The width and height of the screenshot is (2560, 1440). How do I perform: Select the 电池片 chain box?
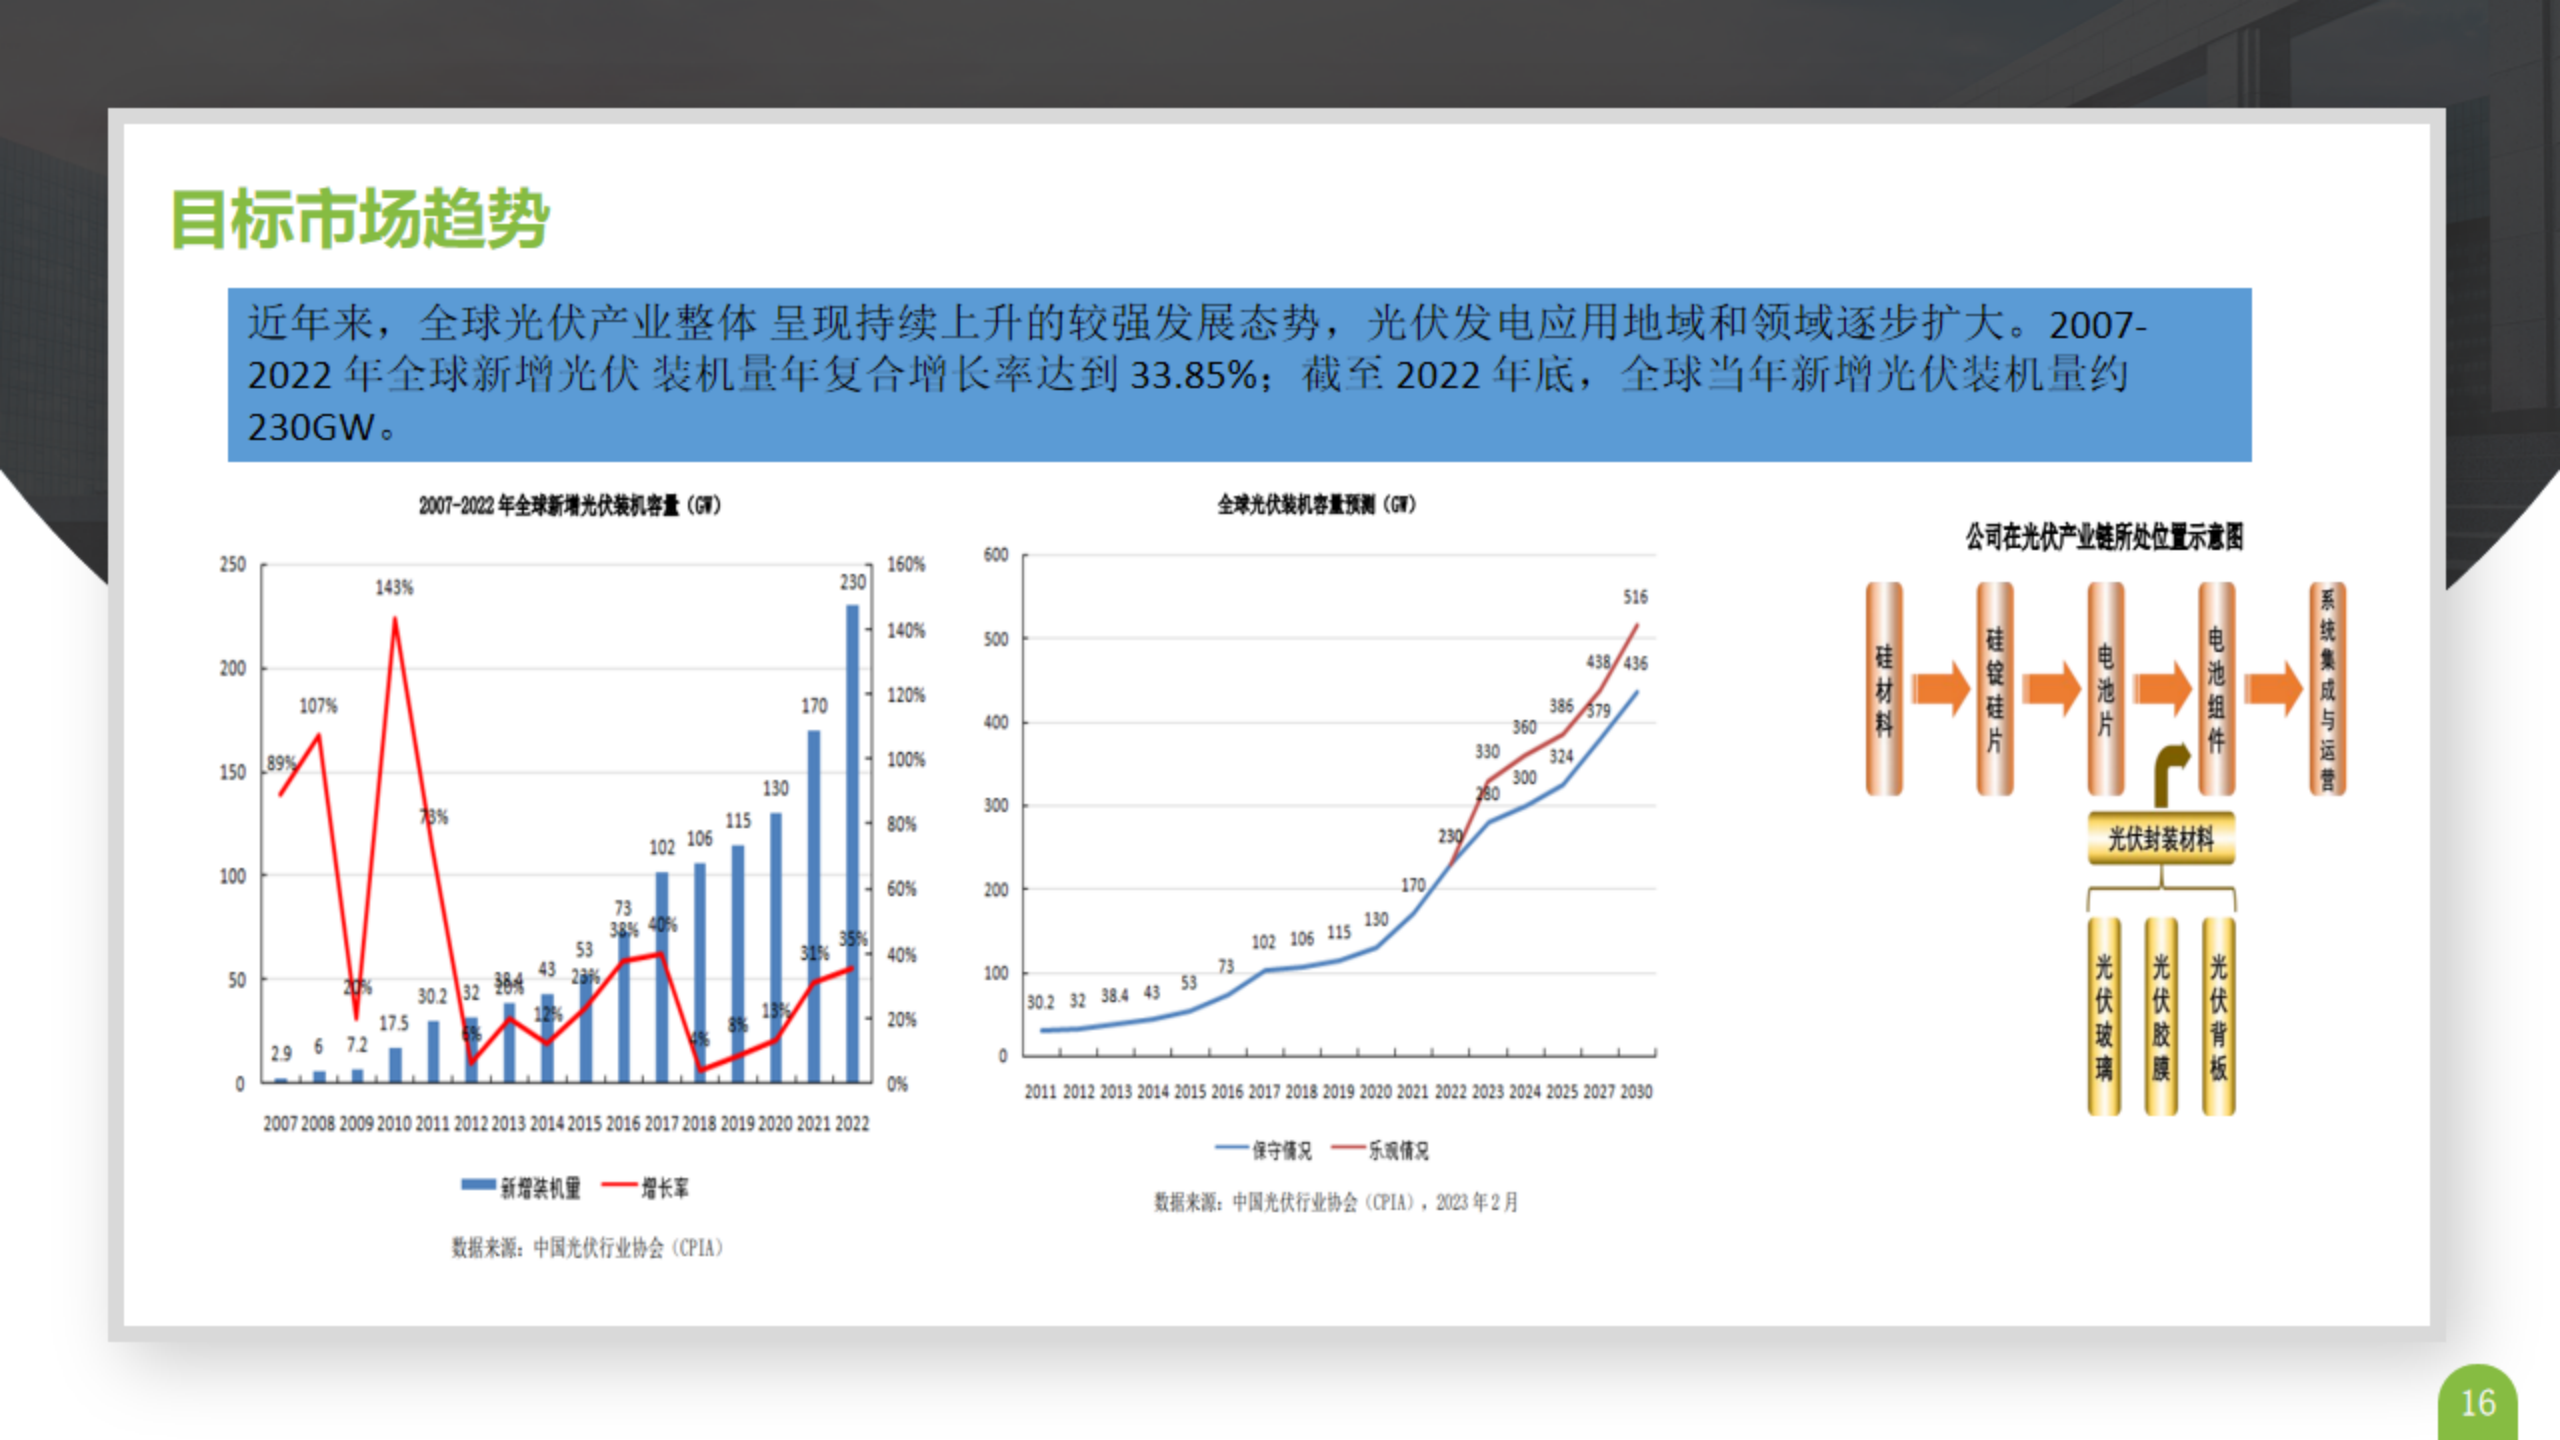click(2105, 689)
